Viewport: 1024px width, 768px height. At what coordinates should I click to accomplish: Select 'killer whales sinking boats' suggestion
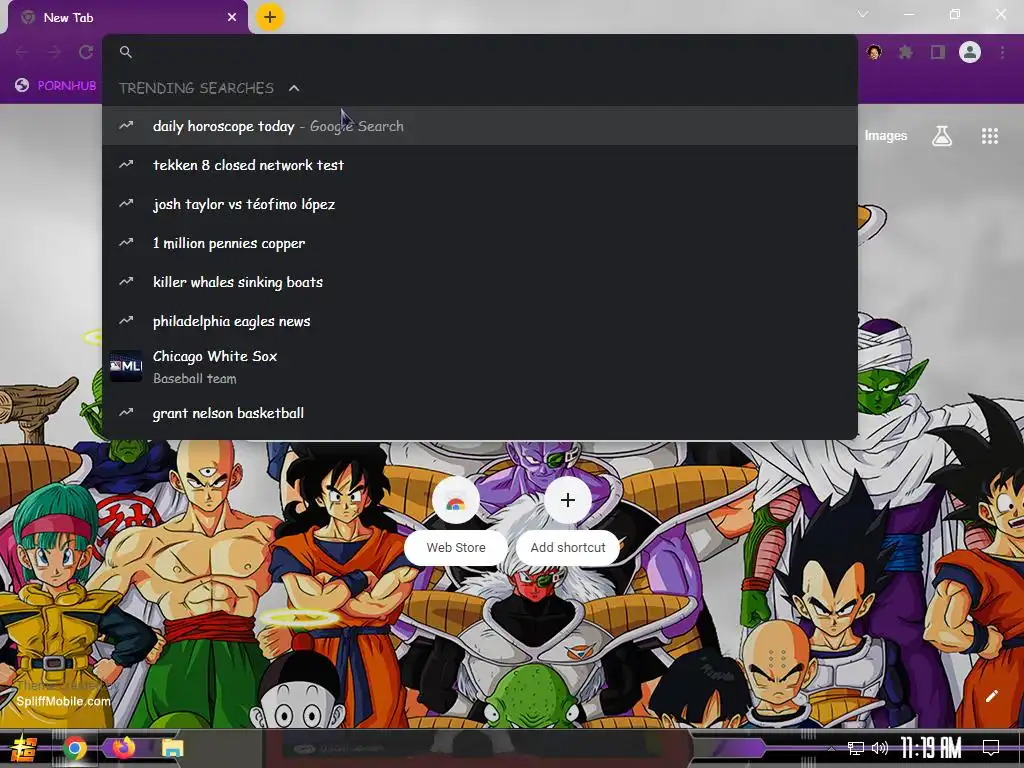(x=479, y=282)
